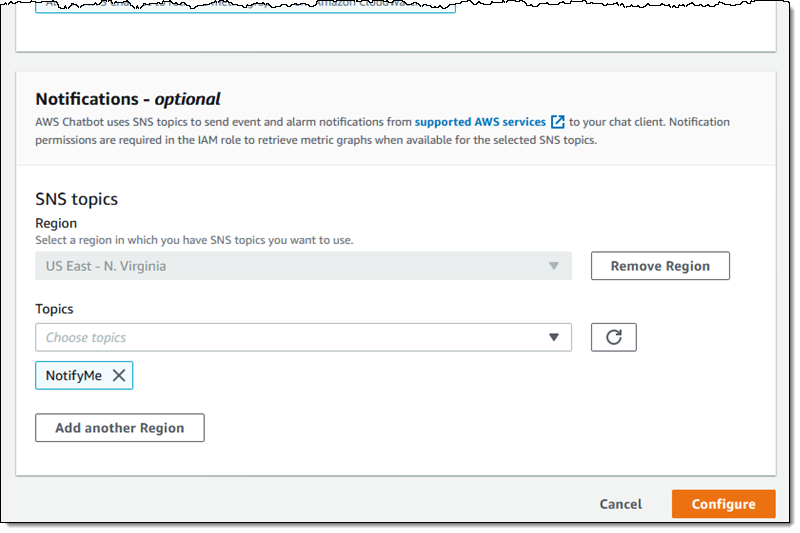Click the NotifyMe topic tag label
Viewport: 800px width, 533px height.
point(74,375)
